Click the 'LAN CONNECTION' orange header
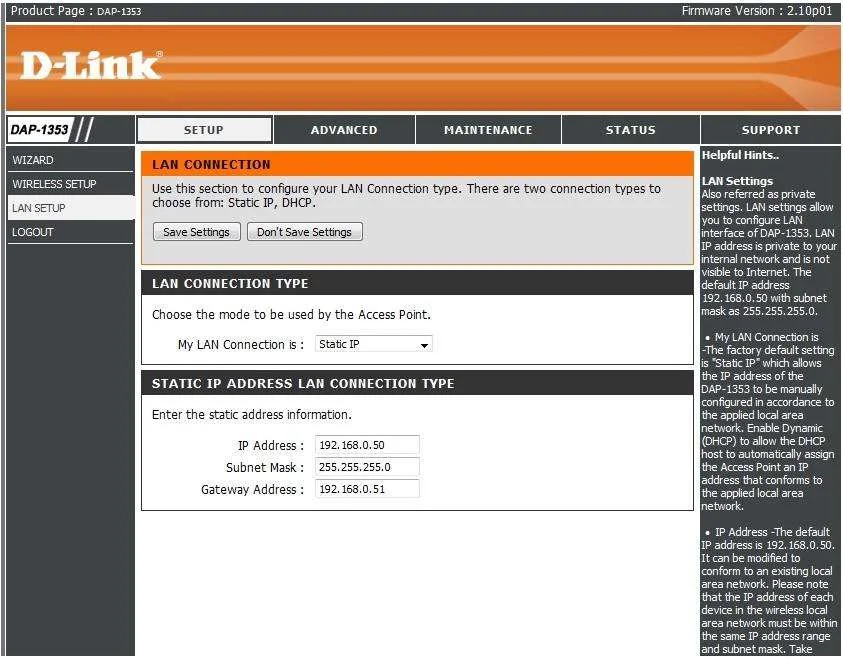Screen dimensions: 843x658 pyautogui.click(x=417, y=164)
